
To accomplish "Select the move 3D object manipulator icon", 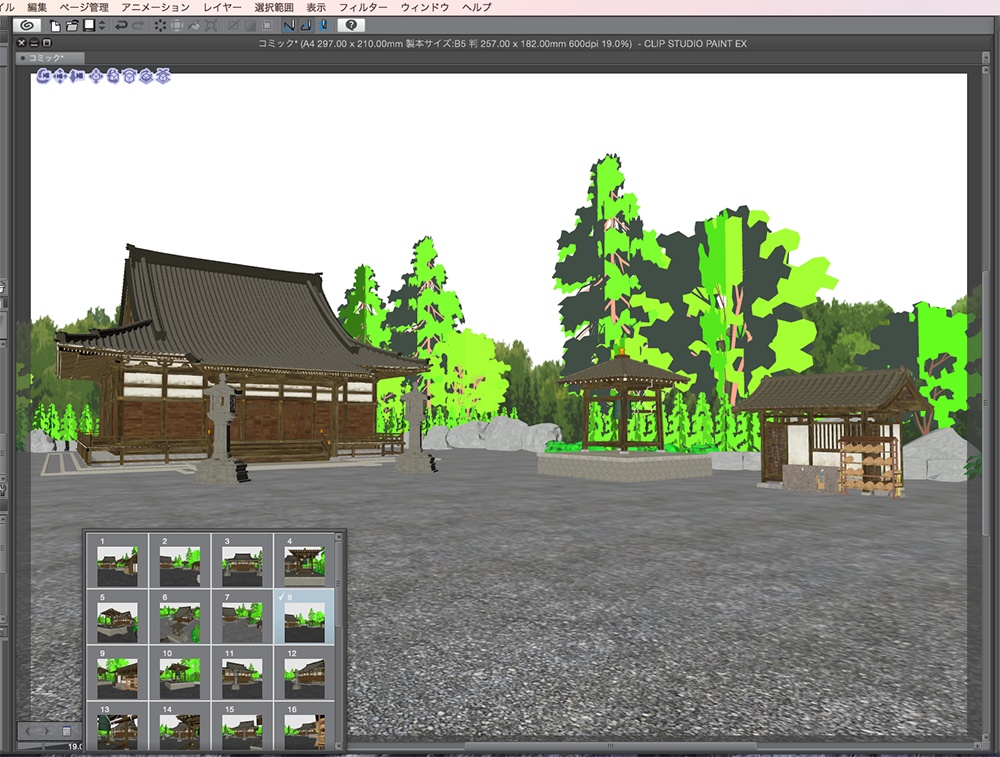I will pos(97,76).
